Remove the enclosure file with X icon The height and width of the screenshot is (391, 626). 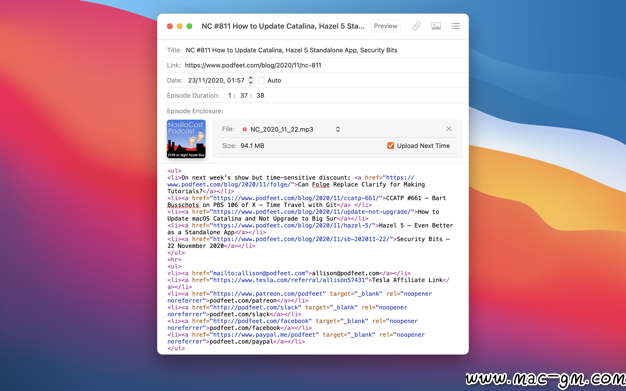(x=448, y=129)
